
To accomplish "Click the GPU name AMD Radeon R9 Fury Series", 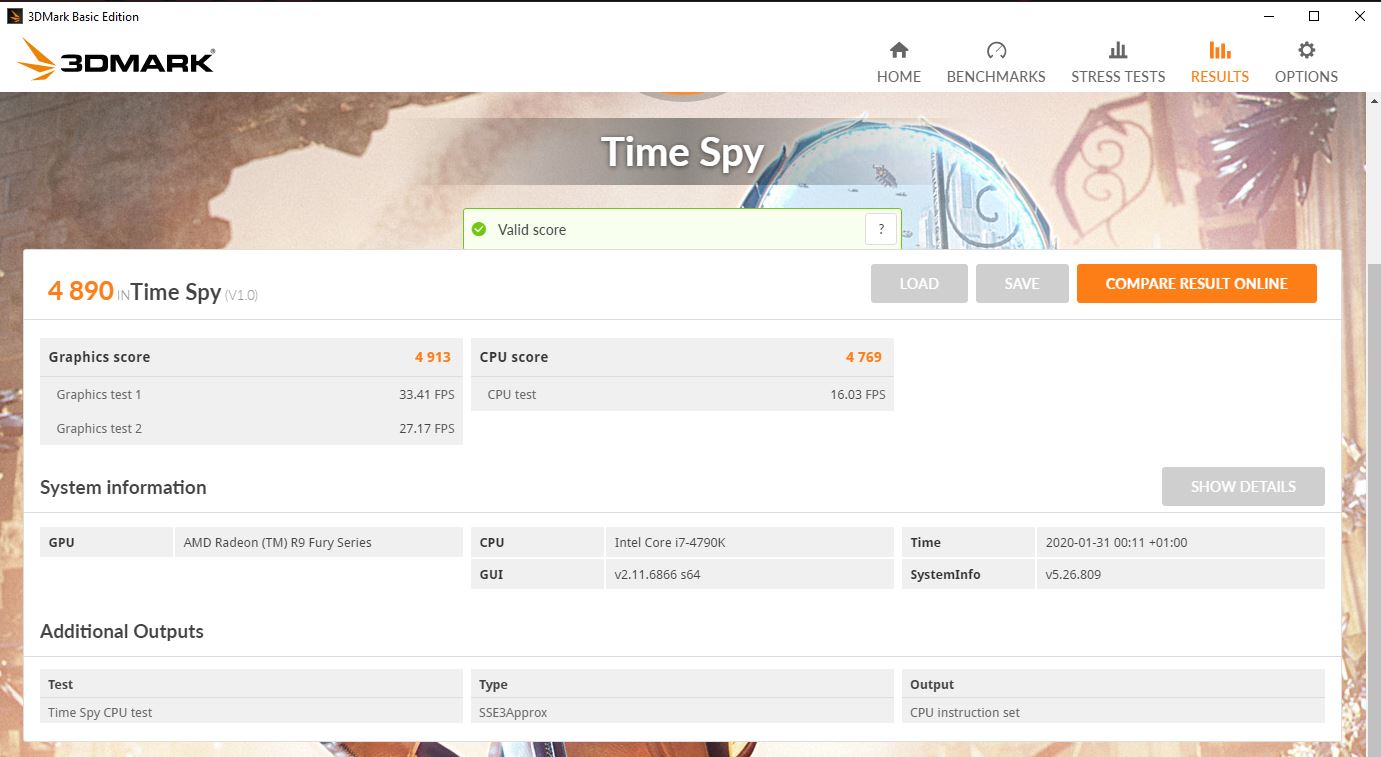I will tap(277, 542).
